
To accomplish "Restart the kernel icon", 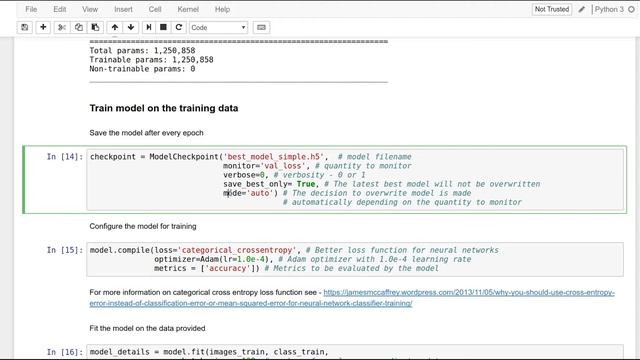I will point(178,27).
